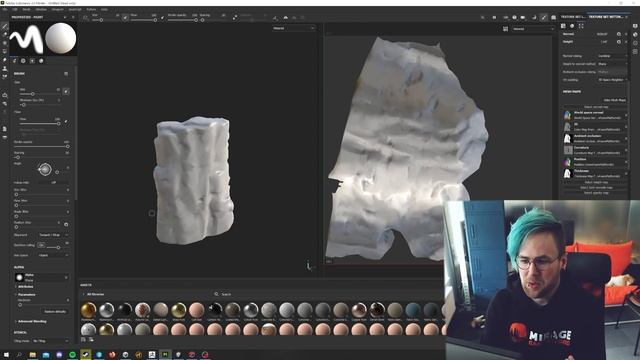The width and height of the screenshot is (640, 360).
Task: Click Select height map button
Action: click(x=596, y=182)
